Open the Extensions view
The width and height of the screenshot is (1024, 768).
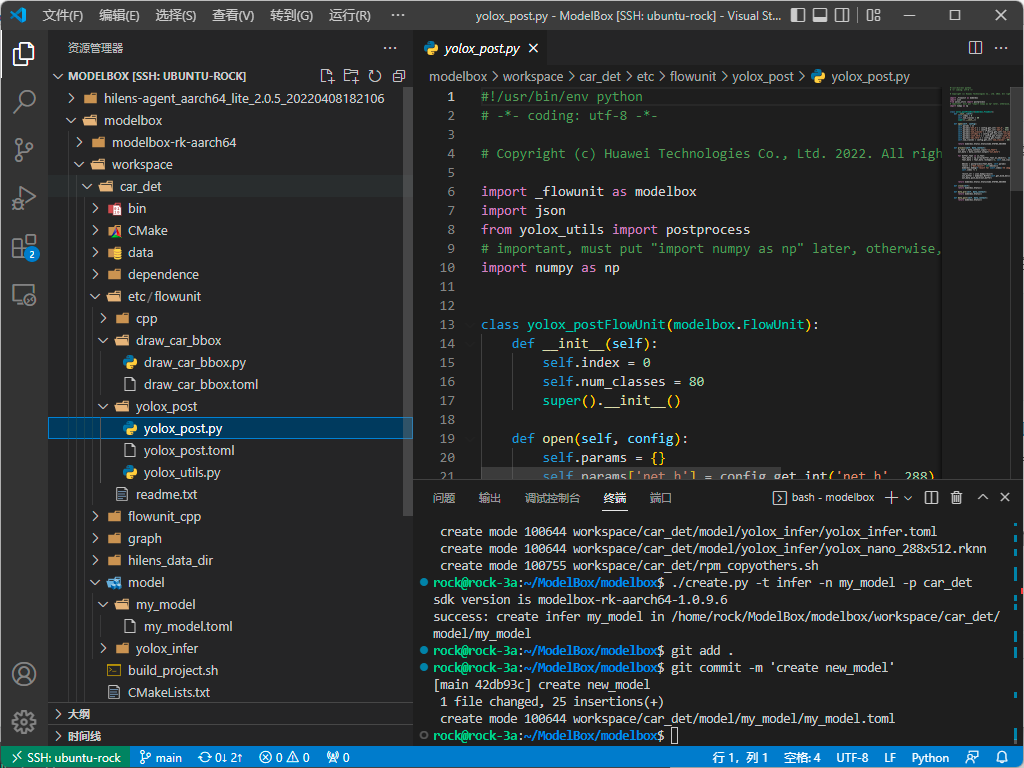[24, 247]
